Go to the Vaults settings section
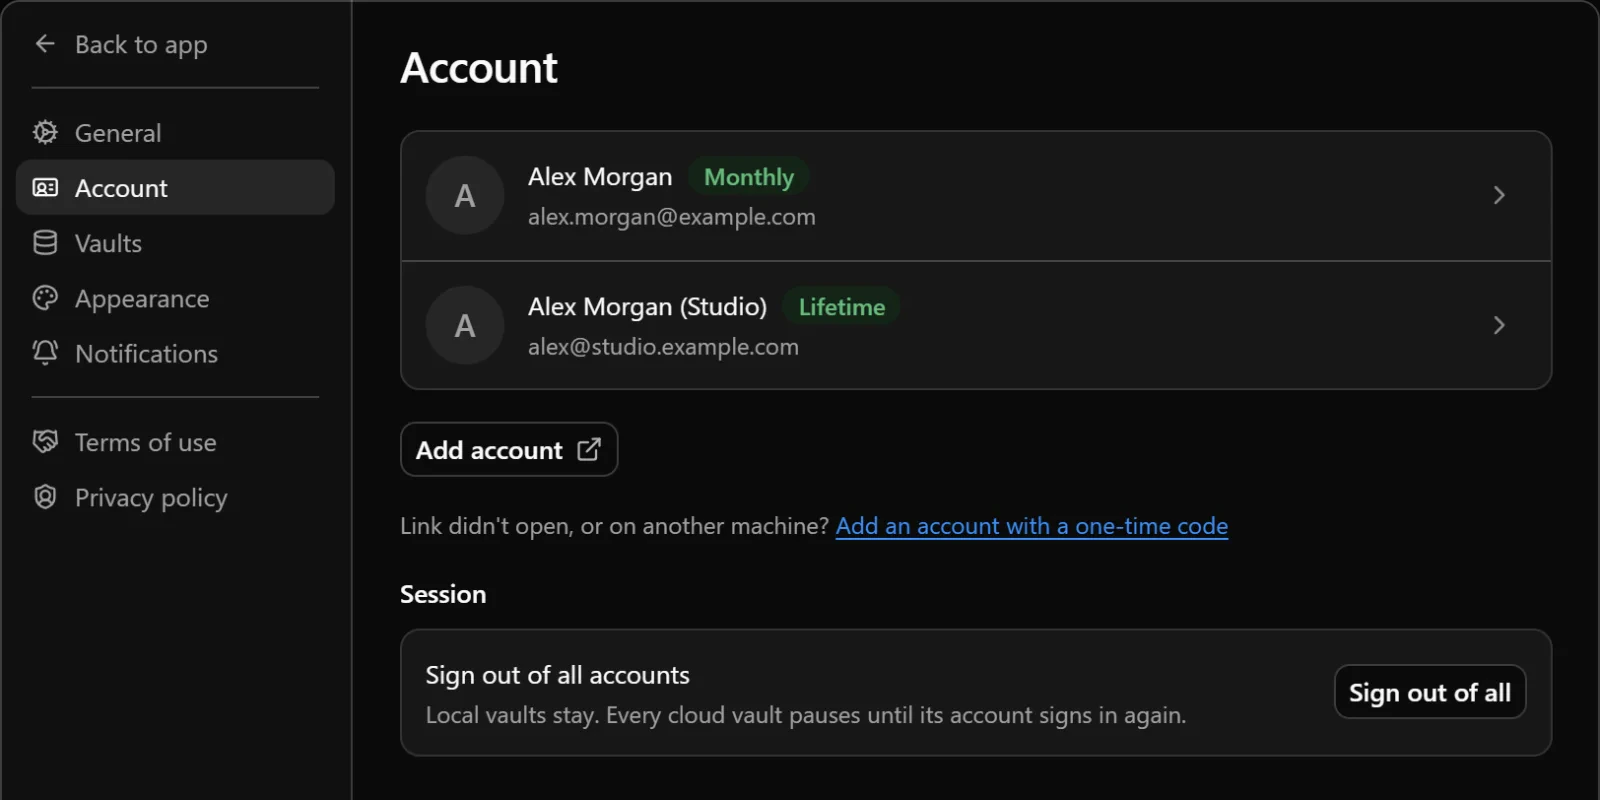The height and width of the screenshot is (800, 1600). click(x=175, y=243)
